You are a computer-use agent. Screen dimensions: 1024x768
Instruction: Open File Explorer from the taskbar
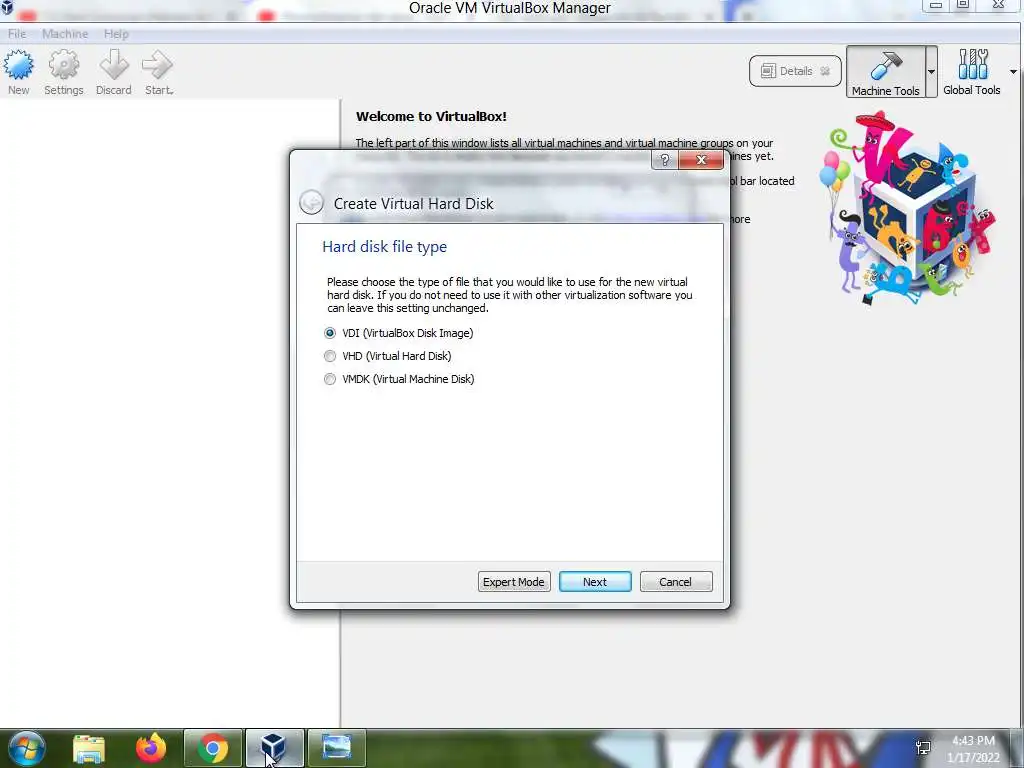[x=89, y=748]
